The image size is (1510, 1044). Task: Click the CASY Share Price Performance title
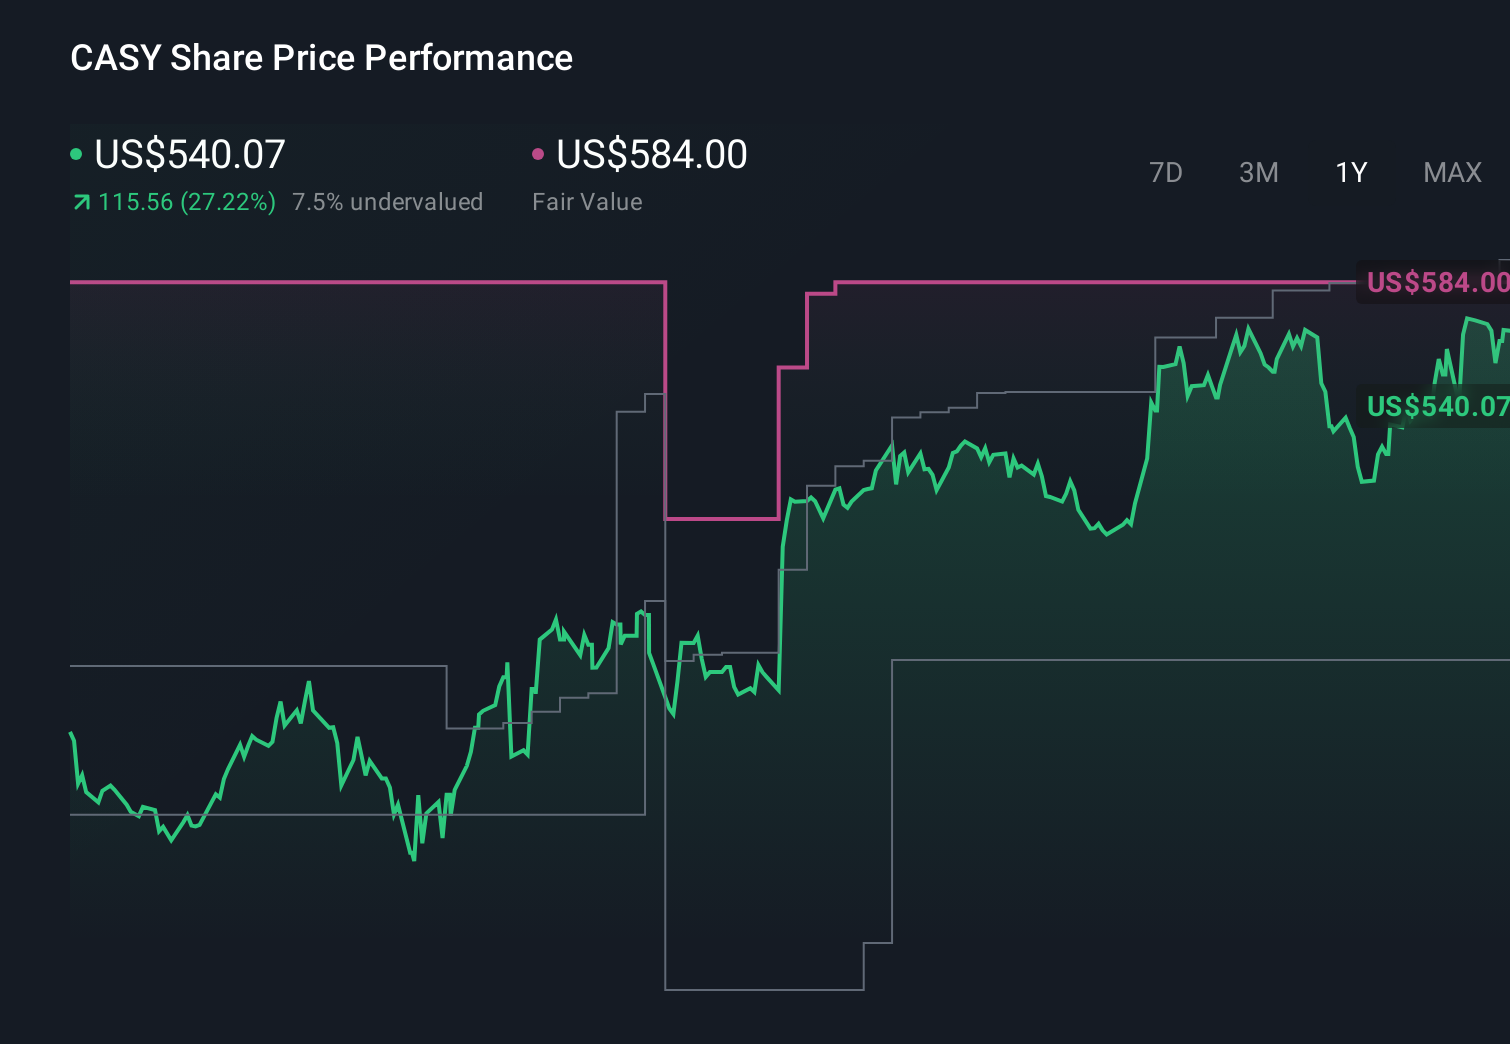pos(321,57)
